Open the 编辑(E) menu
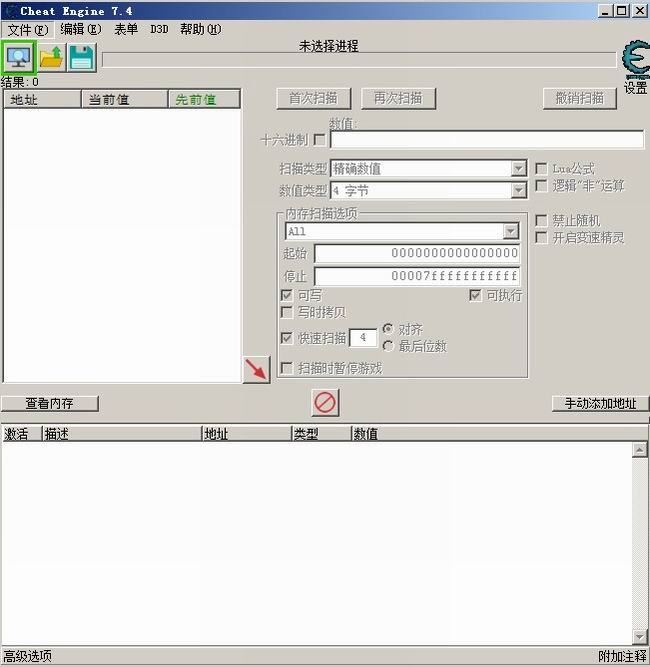 [x=81, y=29]
